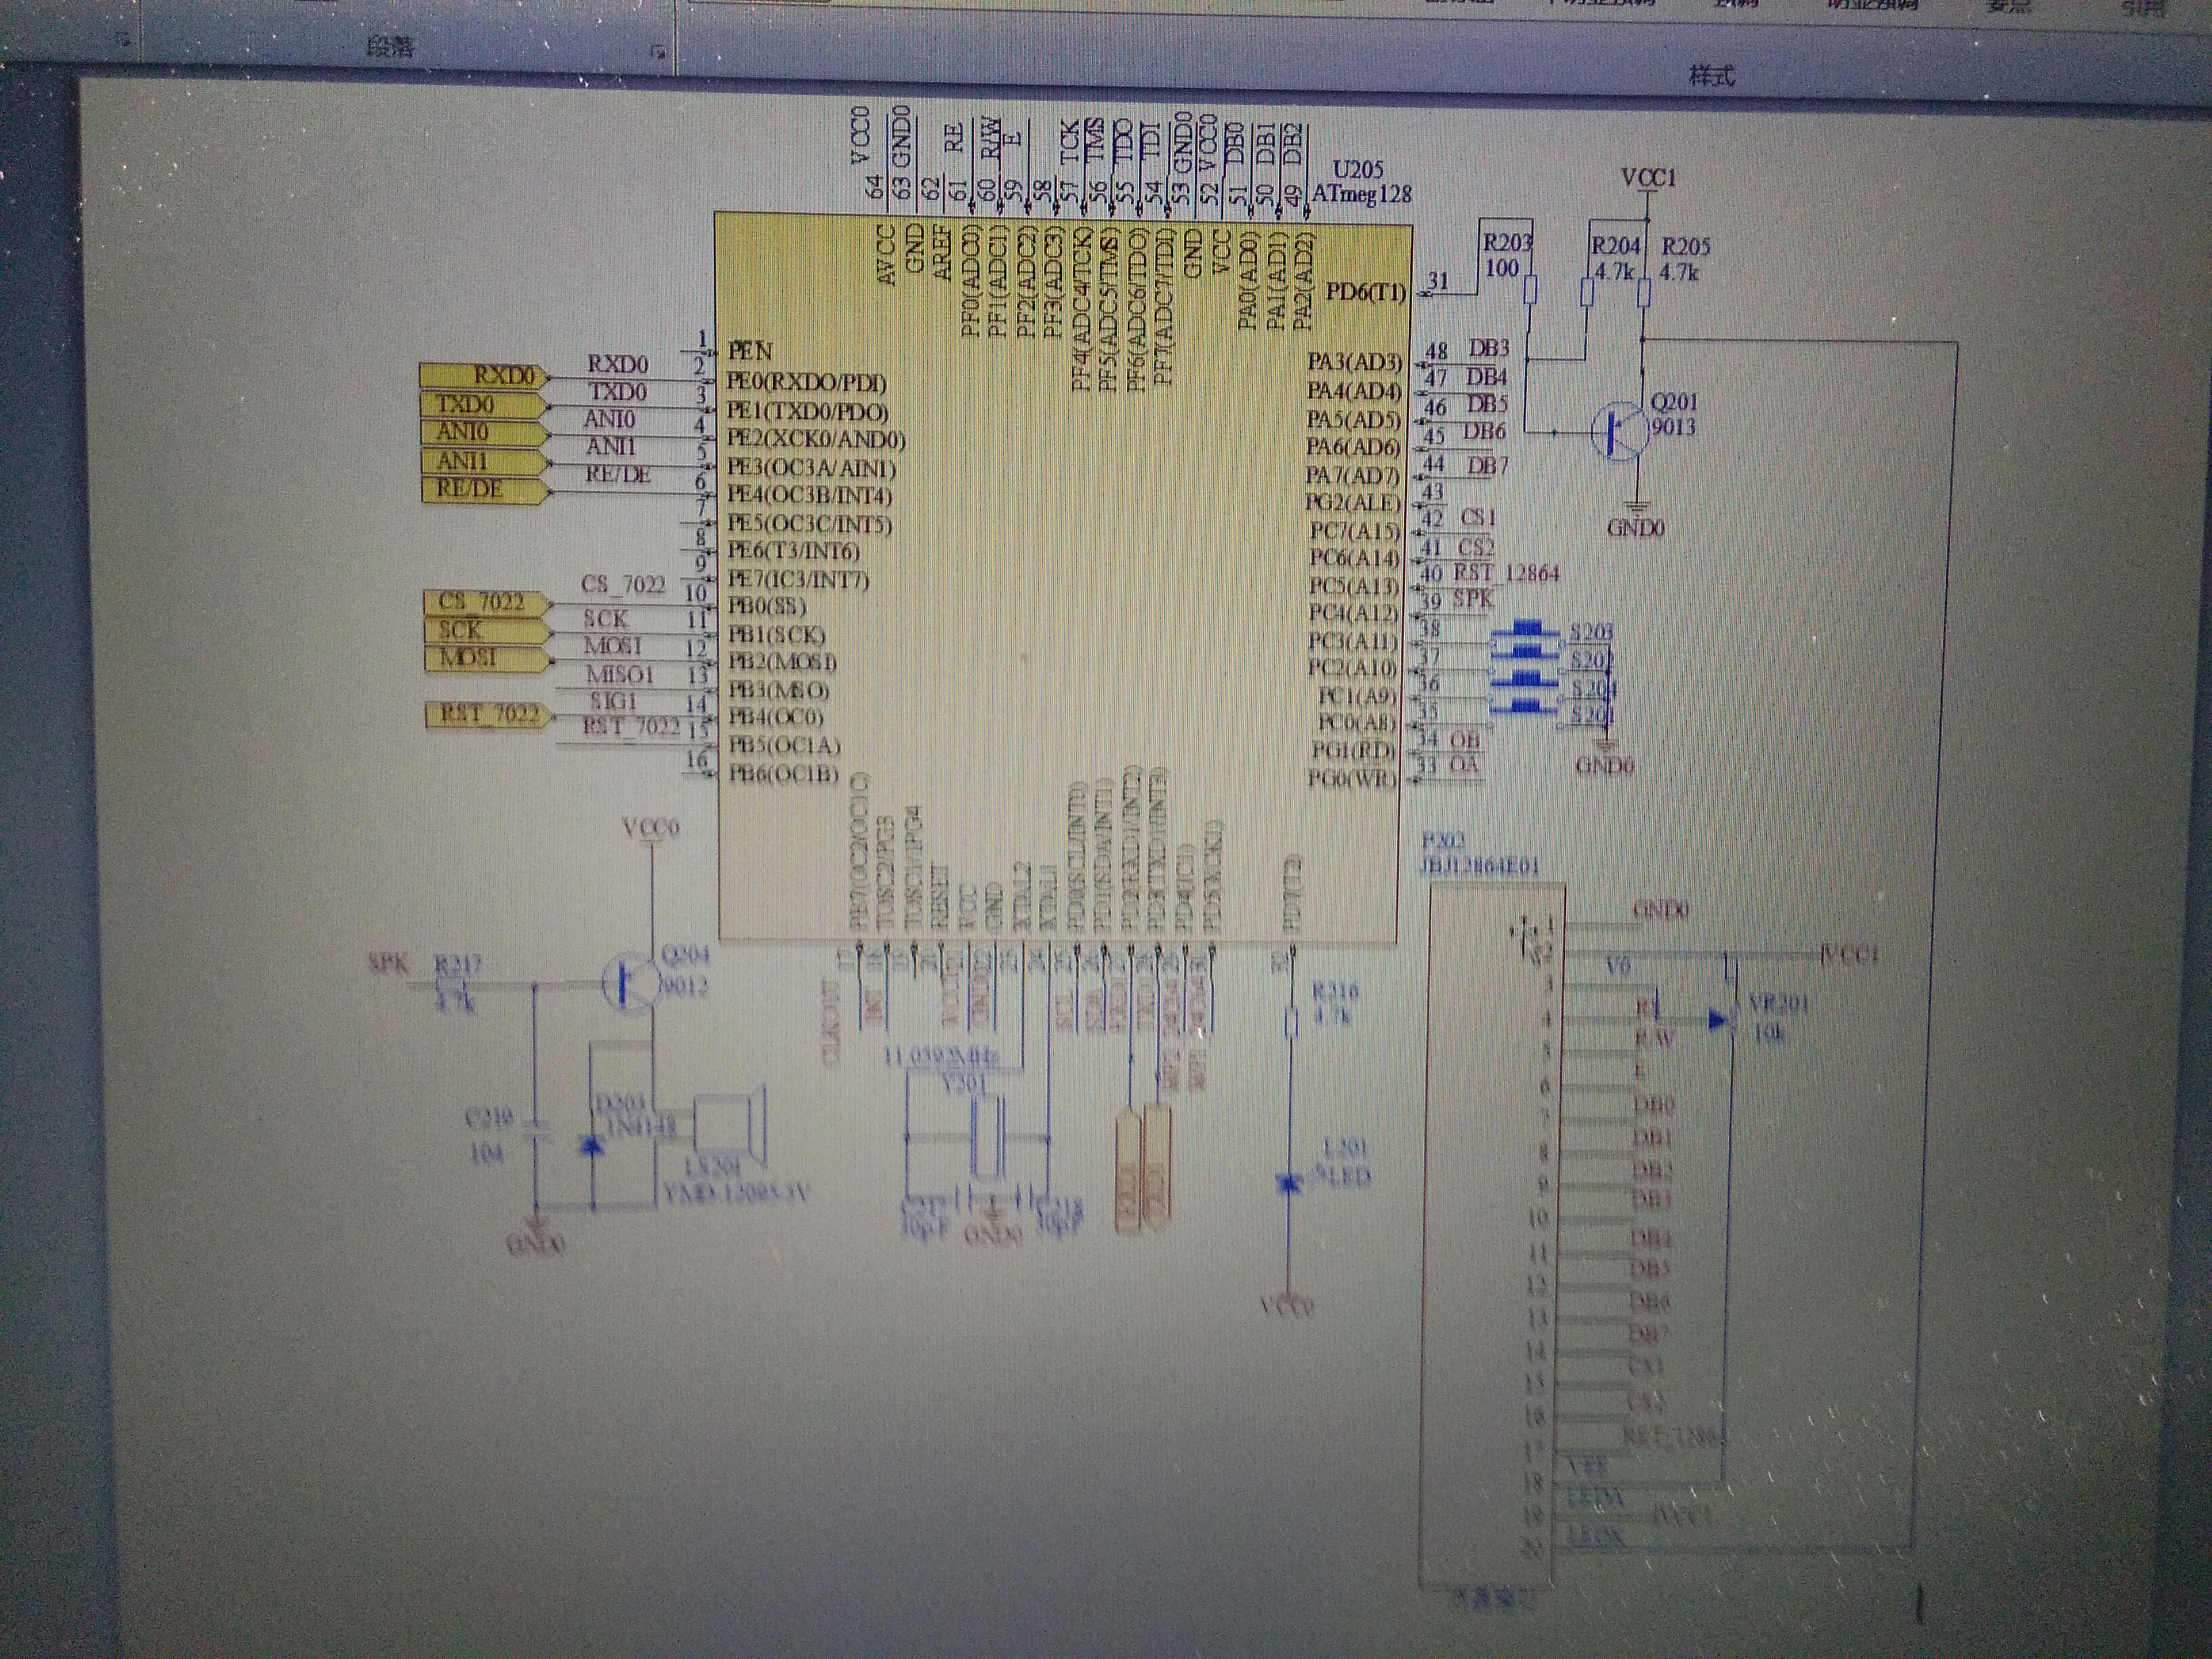The image size is (2212, 1659).
Task: Click the S201 switch label
Action: 1592,714
